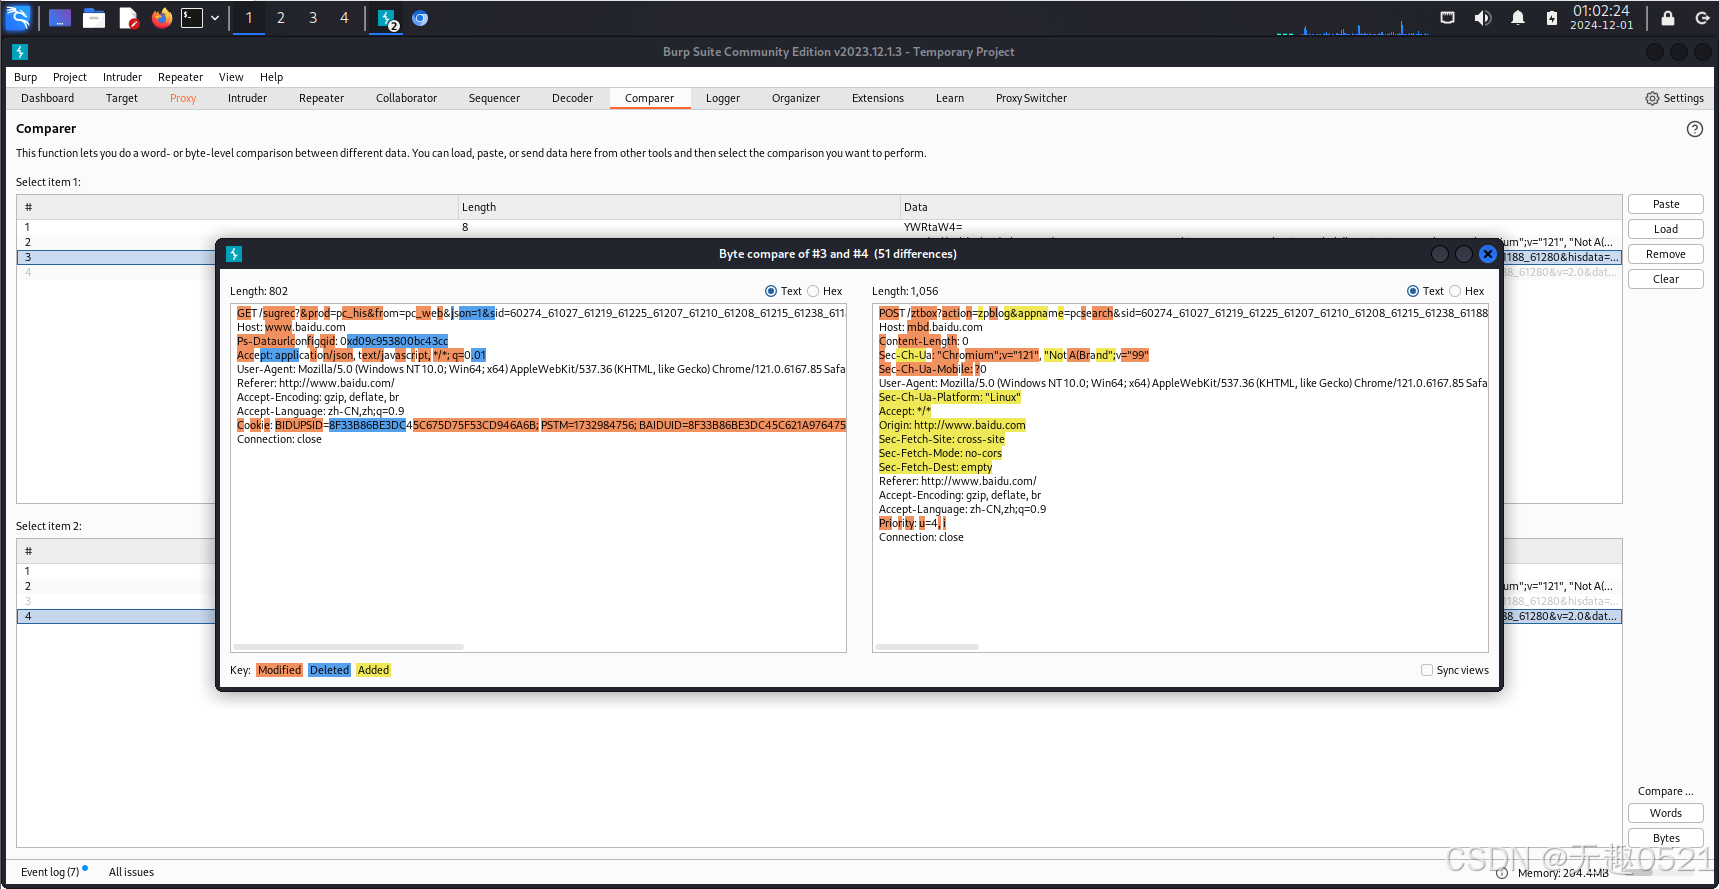Open the Collaborator tab

click(x=407, y=98)
